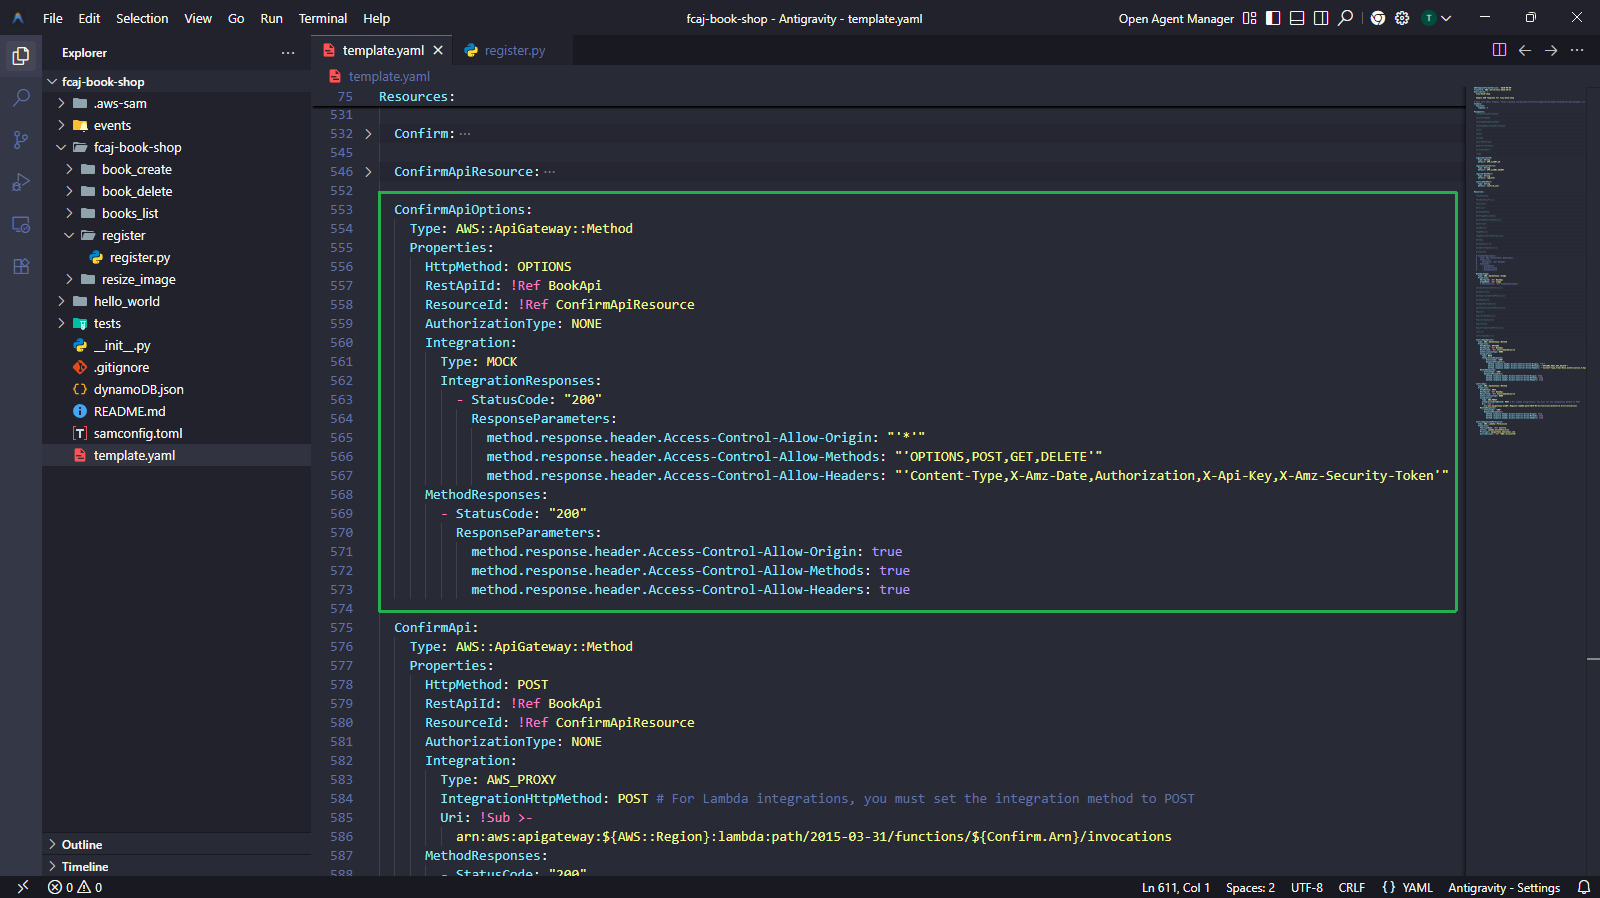Viewport: 1600px width, 898px height.
Task: Open the Remote Explorer view
Action: click(21, 224)
